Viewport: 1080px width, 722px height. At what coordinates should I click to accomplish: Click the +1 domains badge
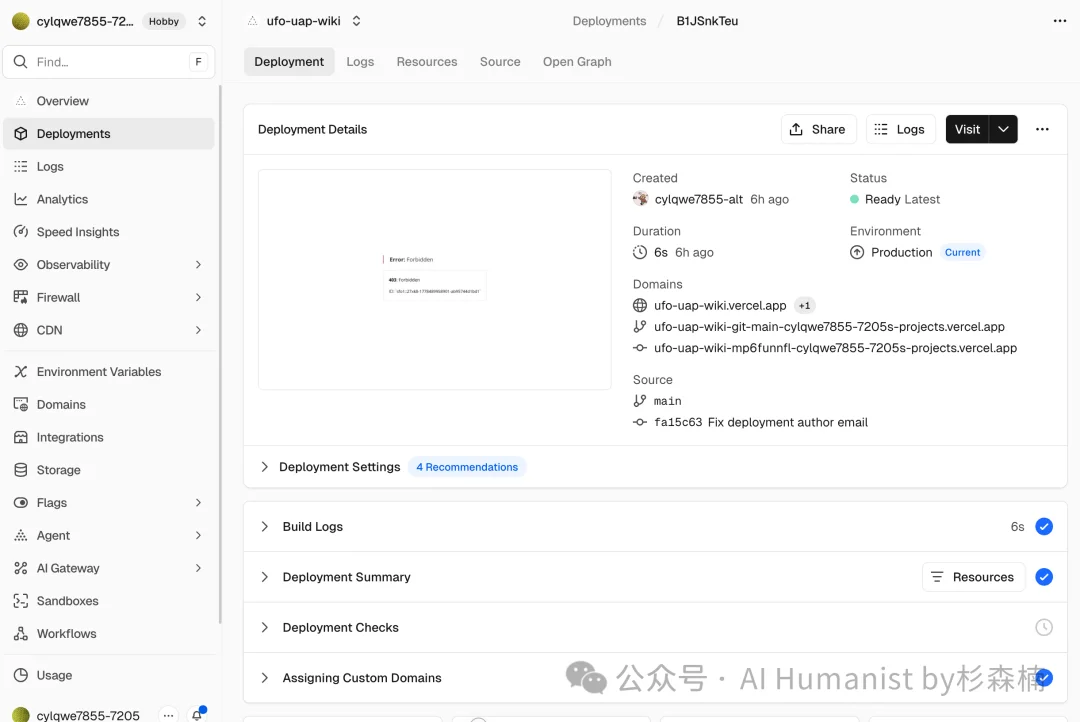tap(804, 305)
